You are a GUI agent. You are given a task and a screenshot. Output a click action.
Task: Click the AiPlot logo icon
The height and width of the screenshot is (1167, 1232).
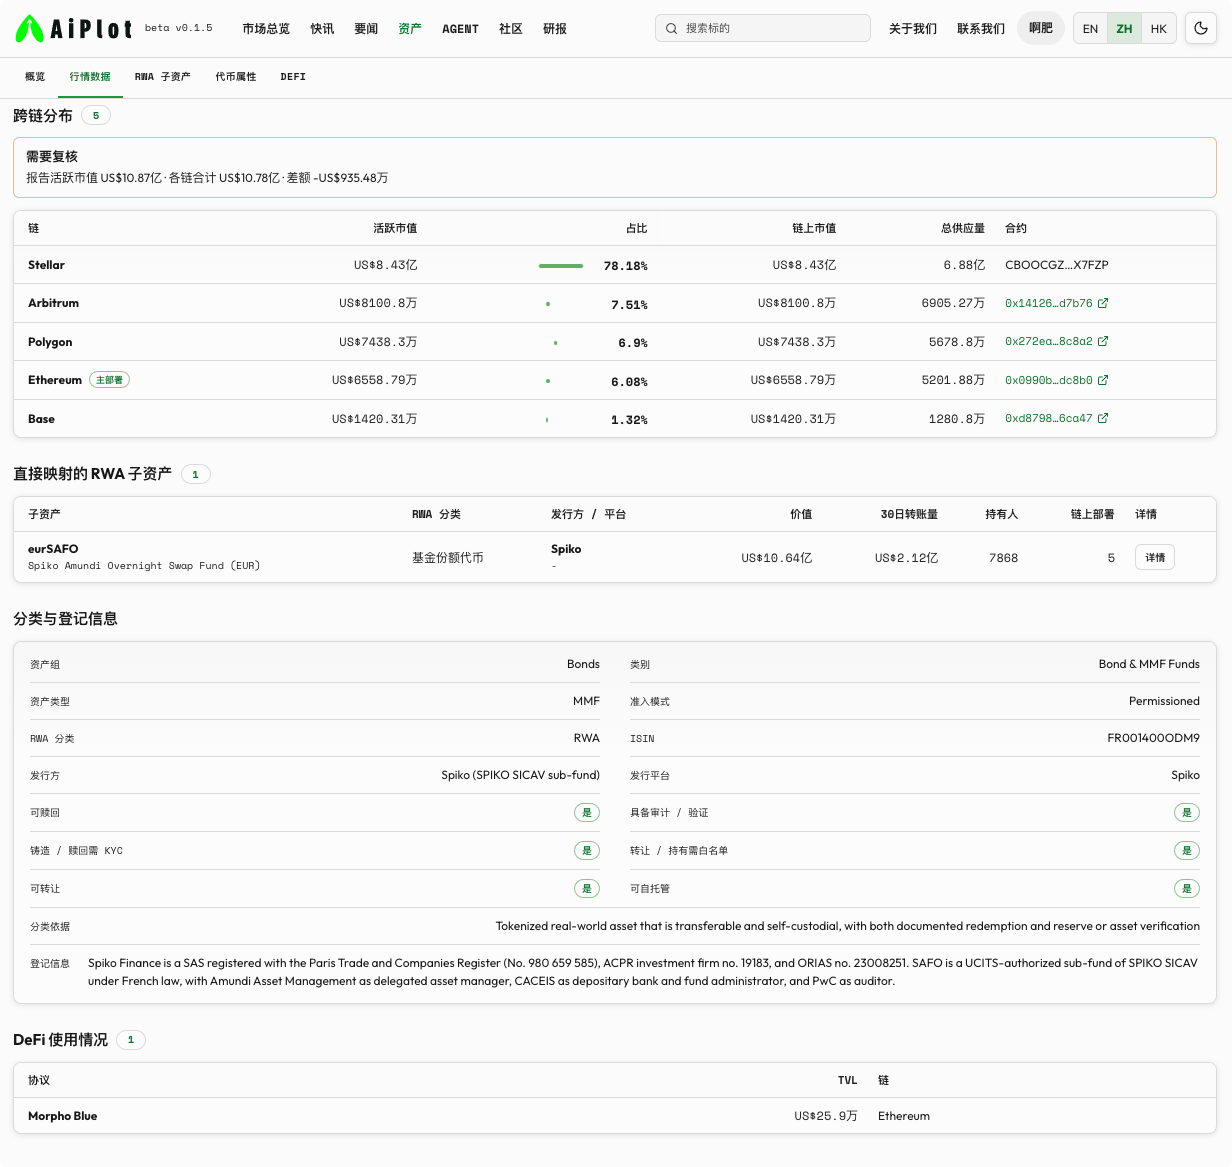29,28
